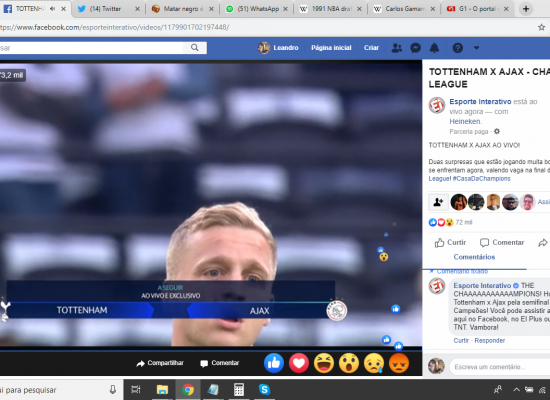Open the Calculator from the taskbar

coord(239,389)
